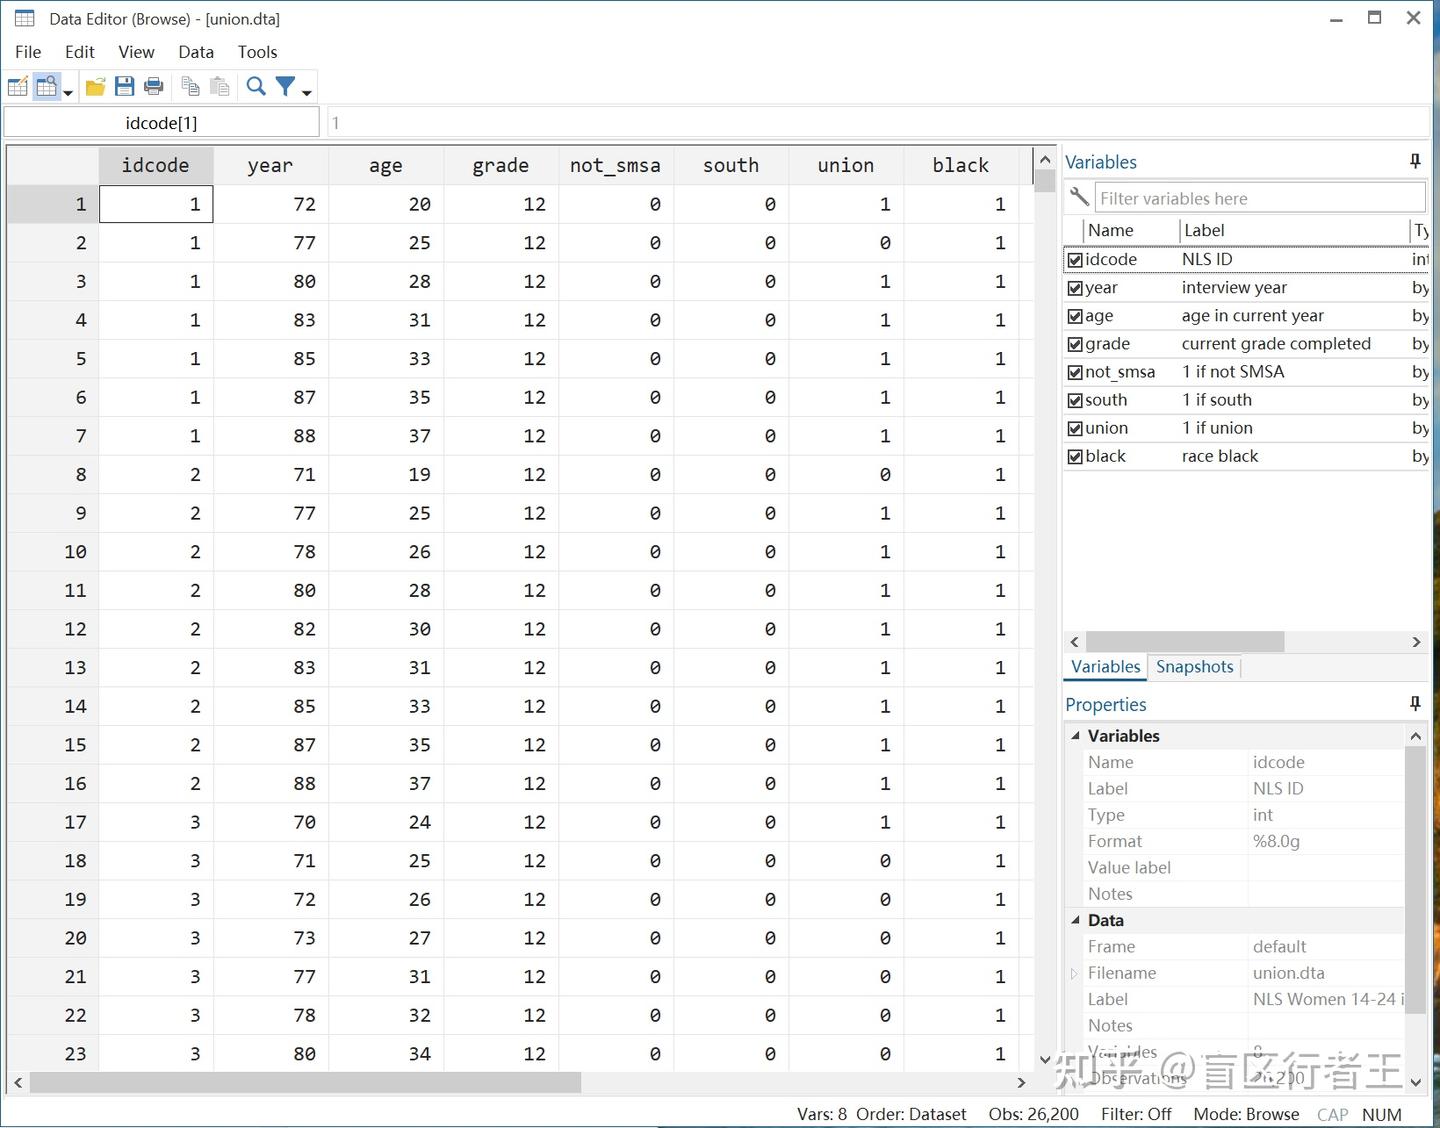Image resolution: width=1440 pixels, height=1128 pixels.
Task: Open the dropdown arrow beside filter icon
Action: pyautogui.click(x=307, y=92)
